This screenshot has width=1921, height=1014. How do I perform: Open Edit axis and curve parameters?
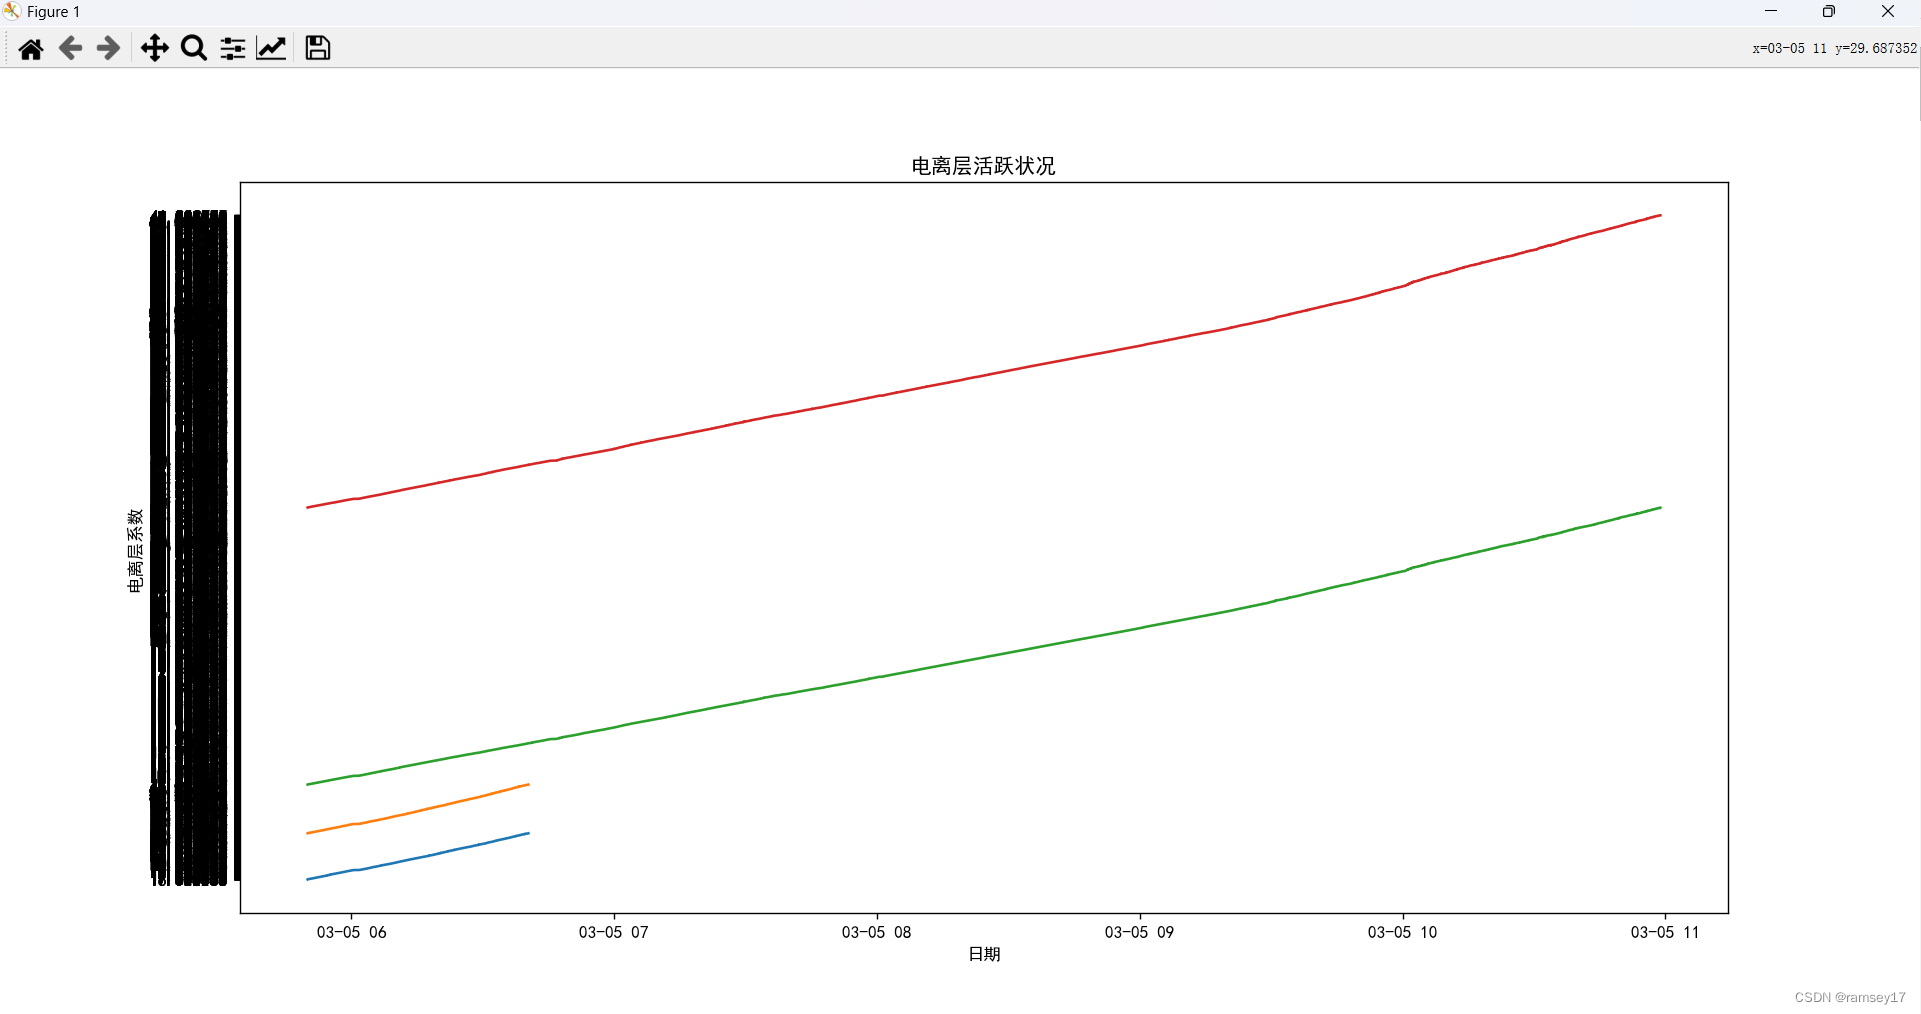pos(272,48)
